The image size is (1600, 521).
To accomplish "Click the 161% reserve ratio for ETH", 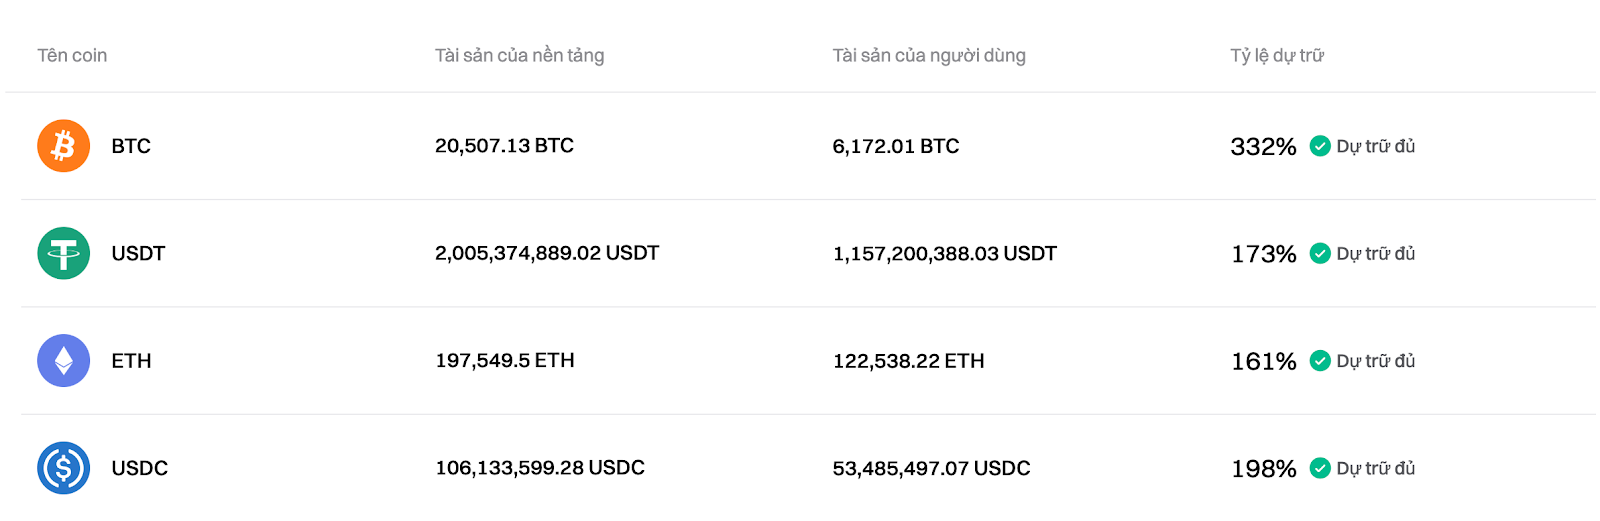I will coord(1264,361).
